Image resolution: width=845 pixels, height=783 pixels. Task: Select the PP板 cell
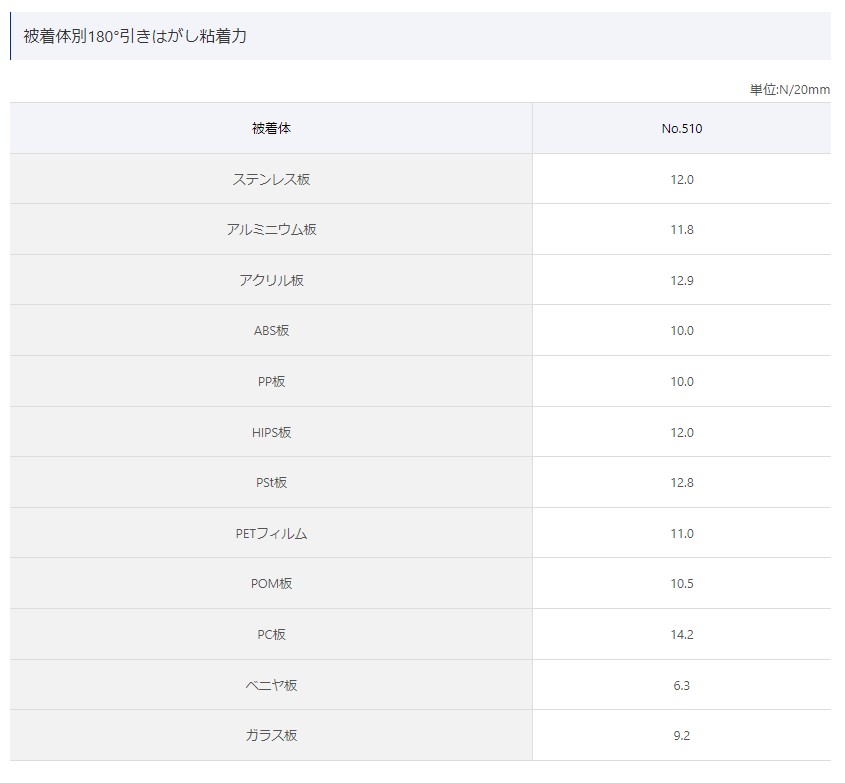click(271, 382)
